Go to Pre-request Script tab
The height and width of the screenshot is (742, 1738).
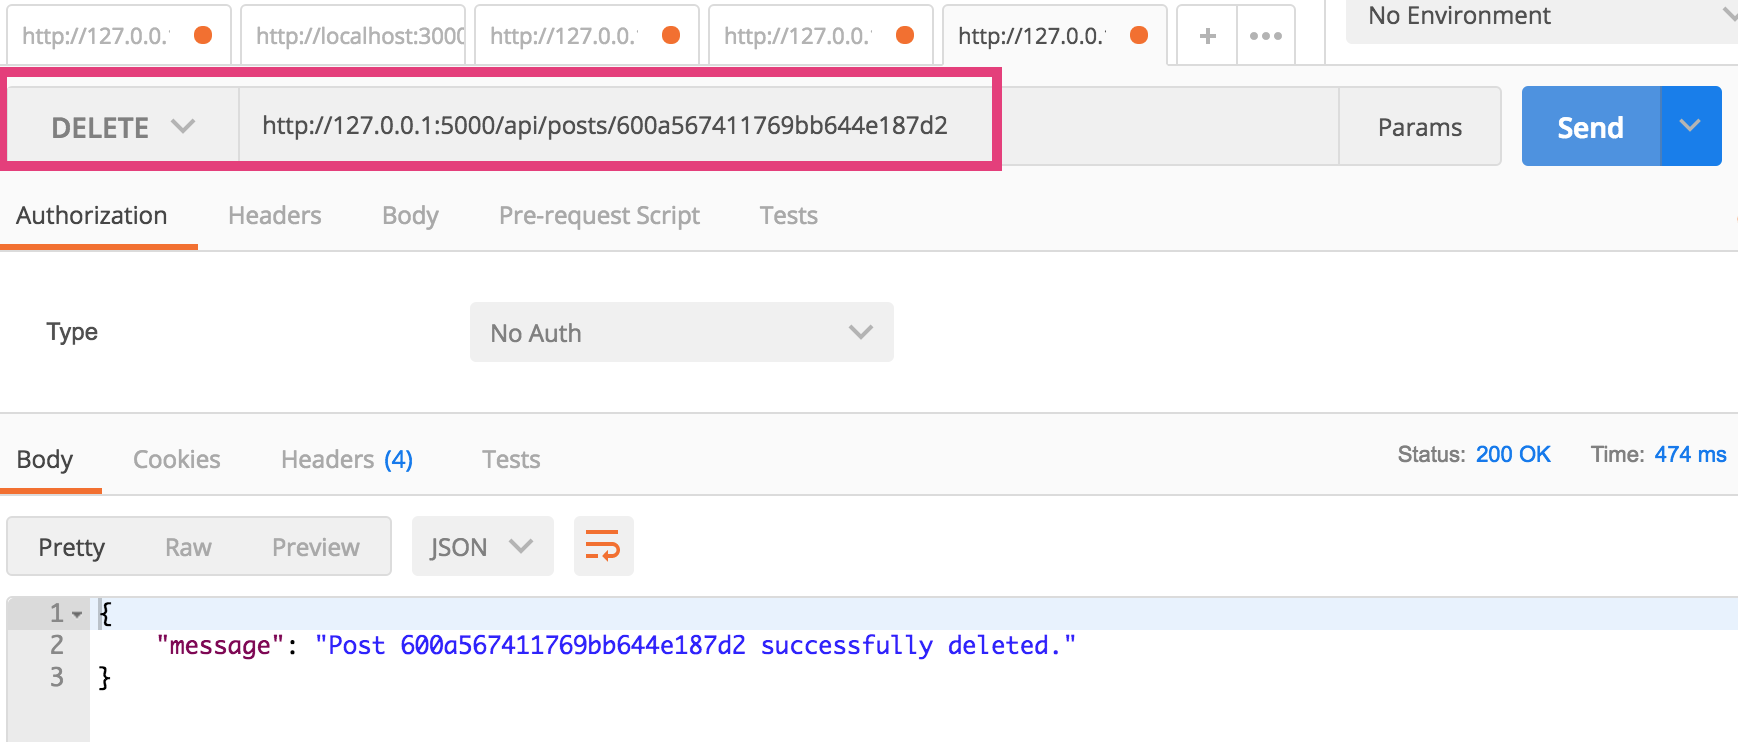coord(599,215)
